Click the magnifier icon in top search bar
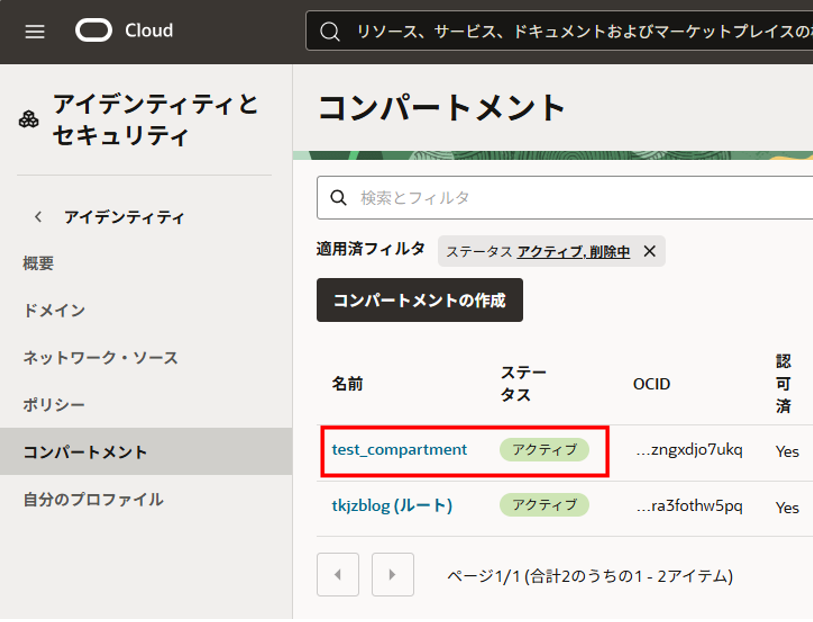The image size is (813, 622). [330, 33]
